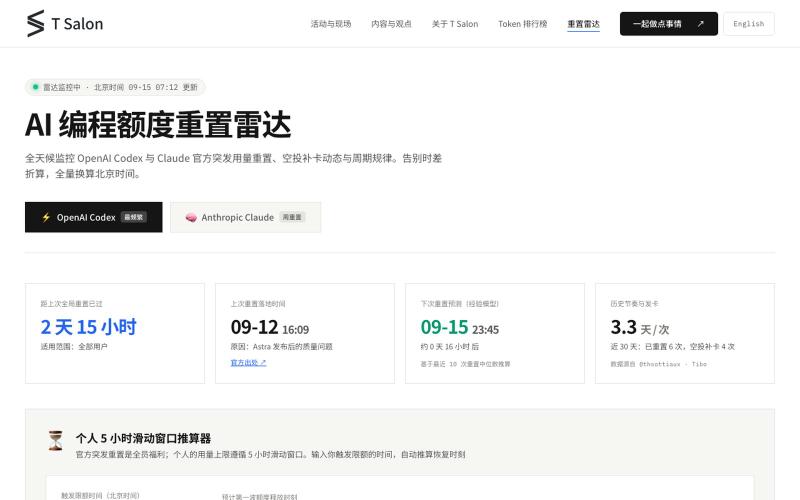Screen dimensions: 800x500
Task: Open 内容与观点 navigation item
Action: pyautogui.click(x=391, y=24)
